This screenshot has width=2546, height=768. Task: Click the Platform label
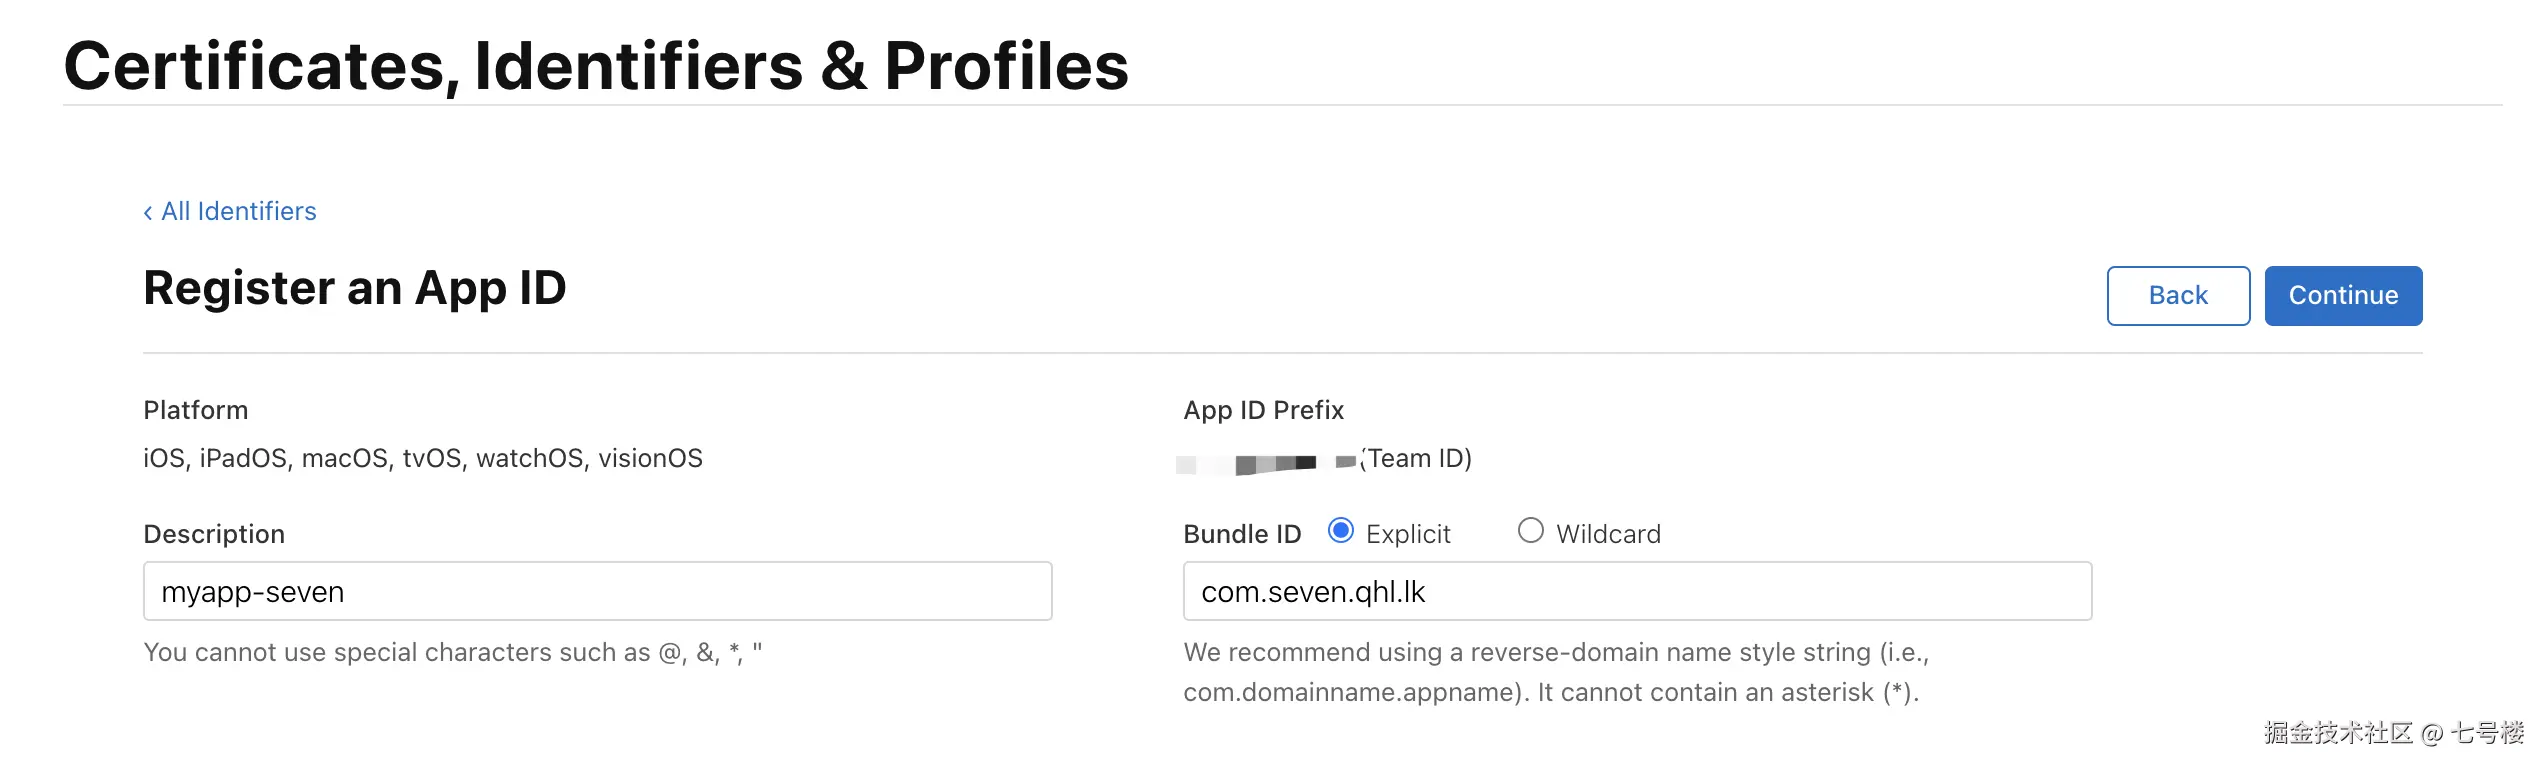point(196,410)
